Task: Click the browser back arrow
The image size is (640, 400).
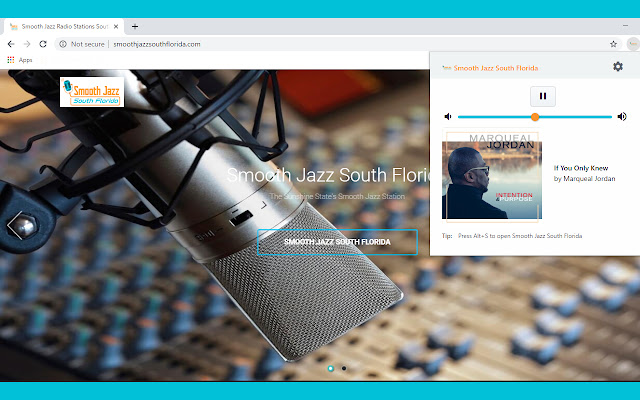Action: (x=11, y=44)
